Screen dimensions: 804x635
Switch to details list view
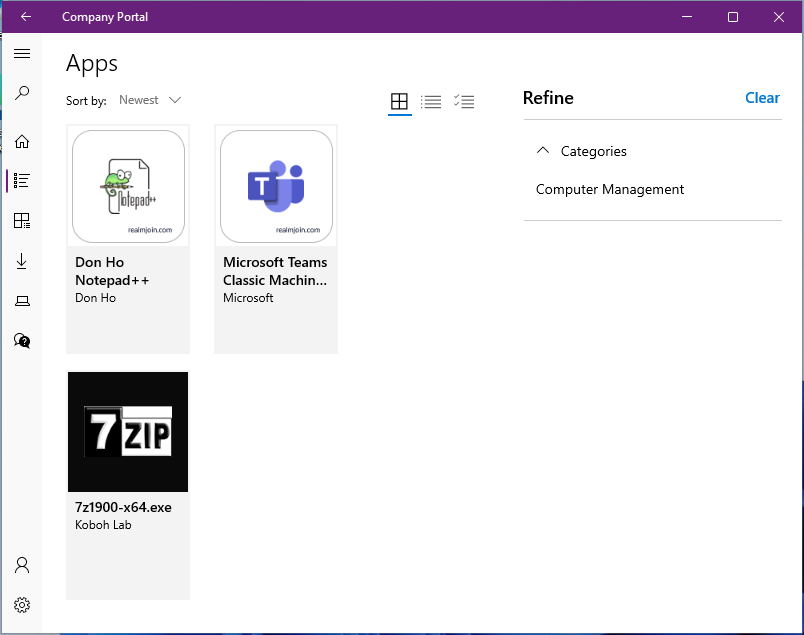click(431, 101)
